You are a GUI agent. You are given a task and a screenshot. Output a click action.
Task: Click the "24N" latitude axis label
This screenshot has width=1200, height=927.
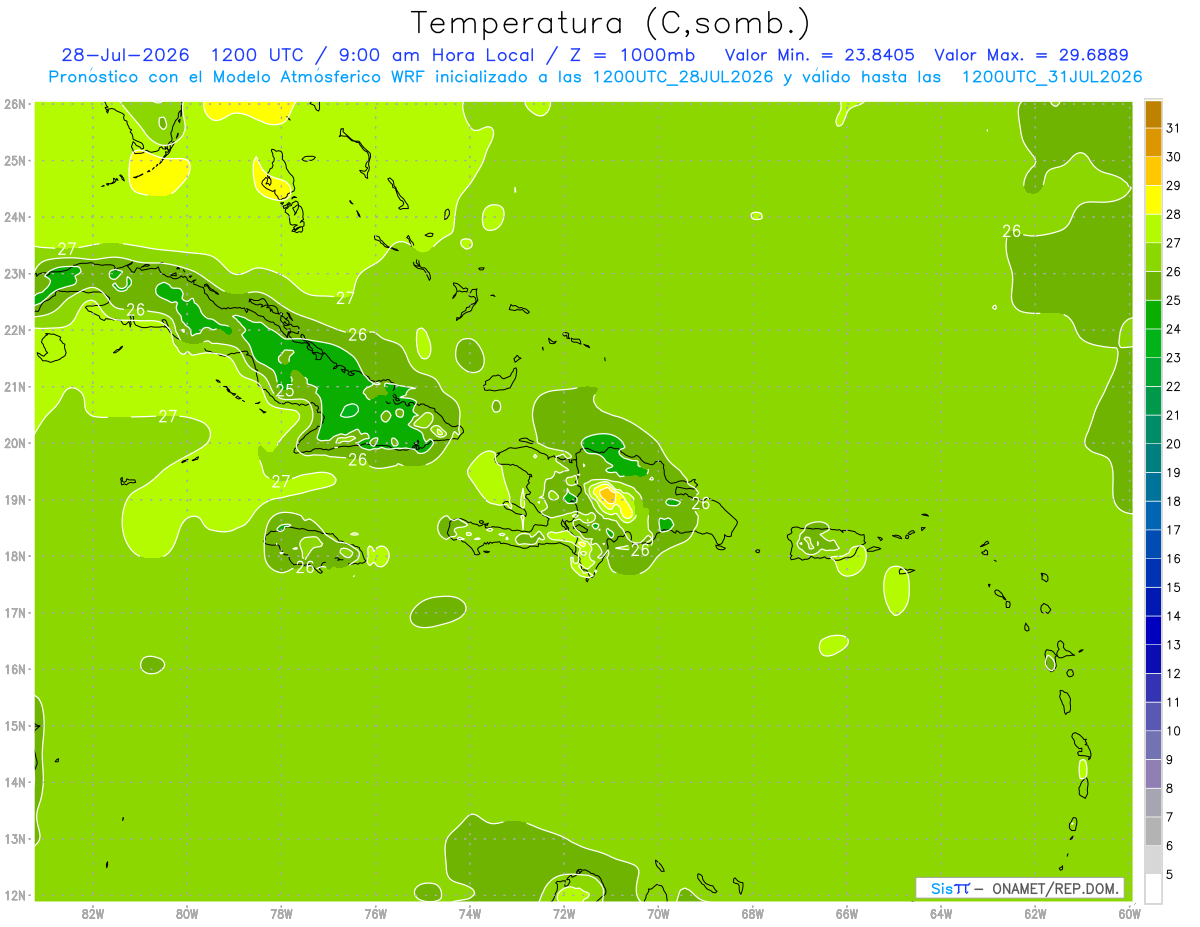[x=15, y=217]
